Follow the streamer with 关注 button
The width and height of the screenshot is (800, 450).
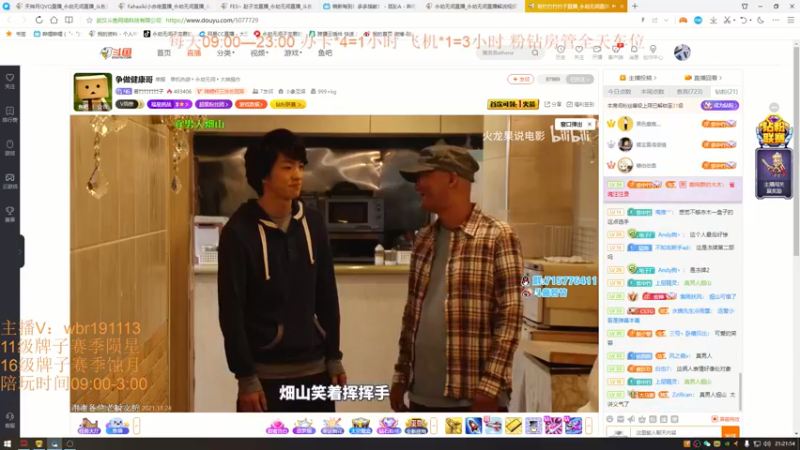pos(520,79)
